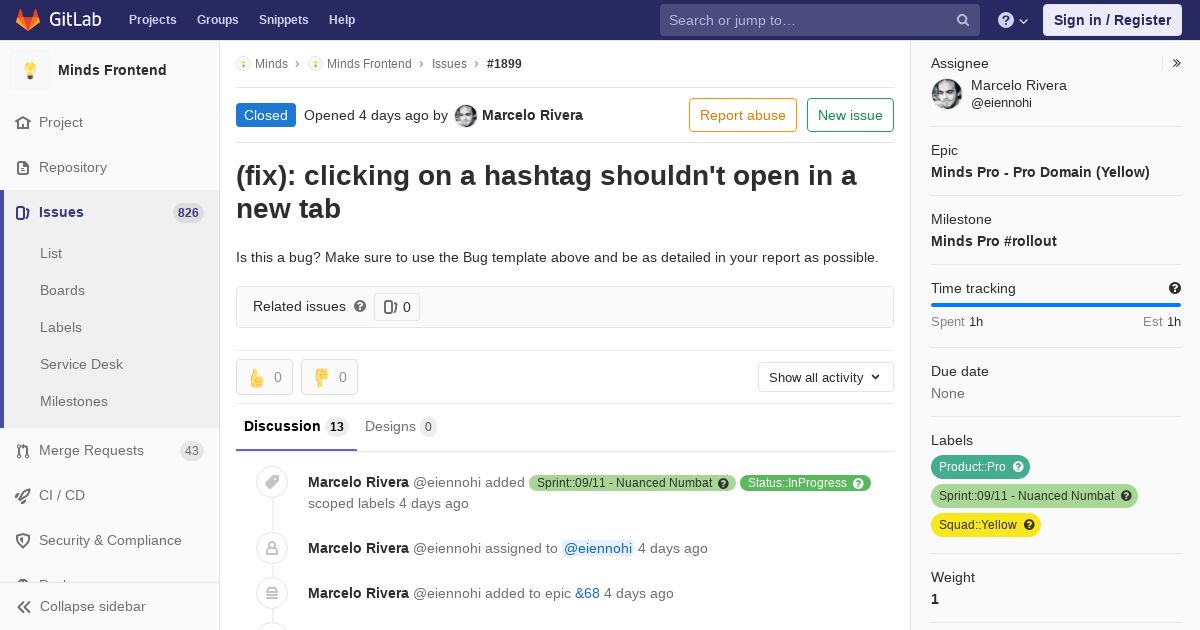
Task: Switch to Designs tab
Action: (x=401, y=427)
